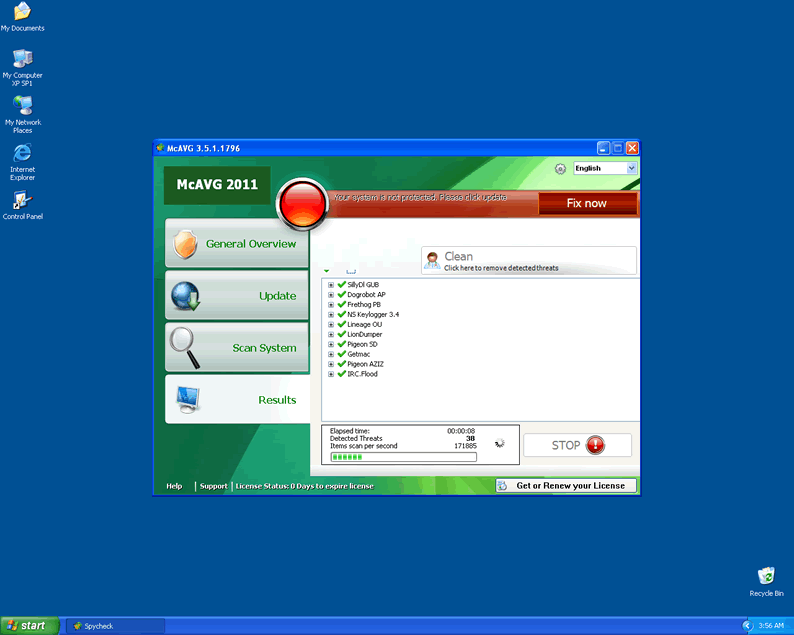Click the globe download icon for Update
794x635 pixels.
pyautogui.click(x=185, y=296)
